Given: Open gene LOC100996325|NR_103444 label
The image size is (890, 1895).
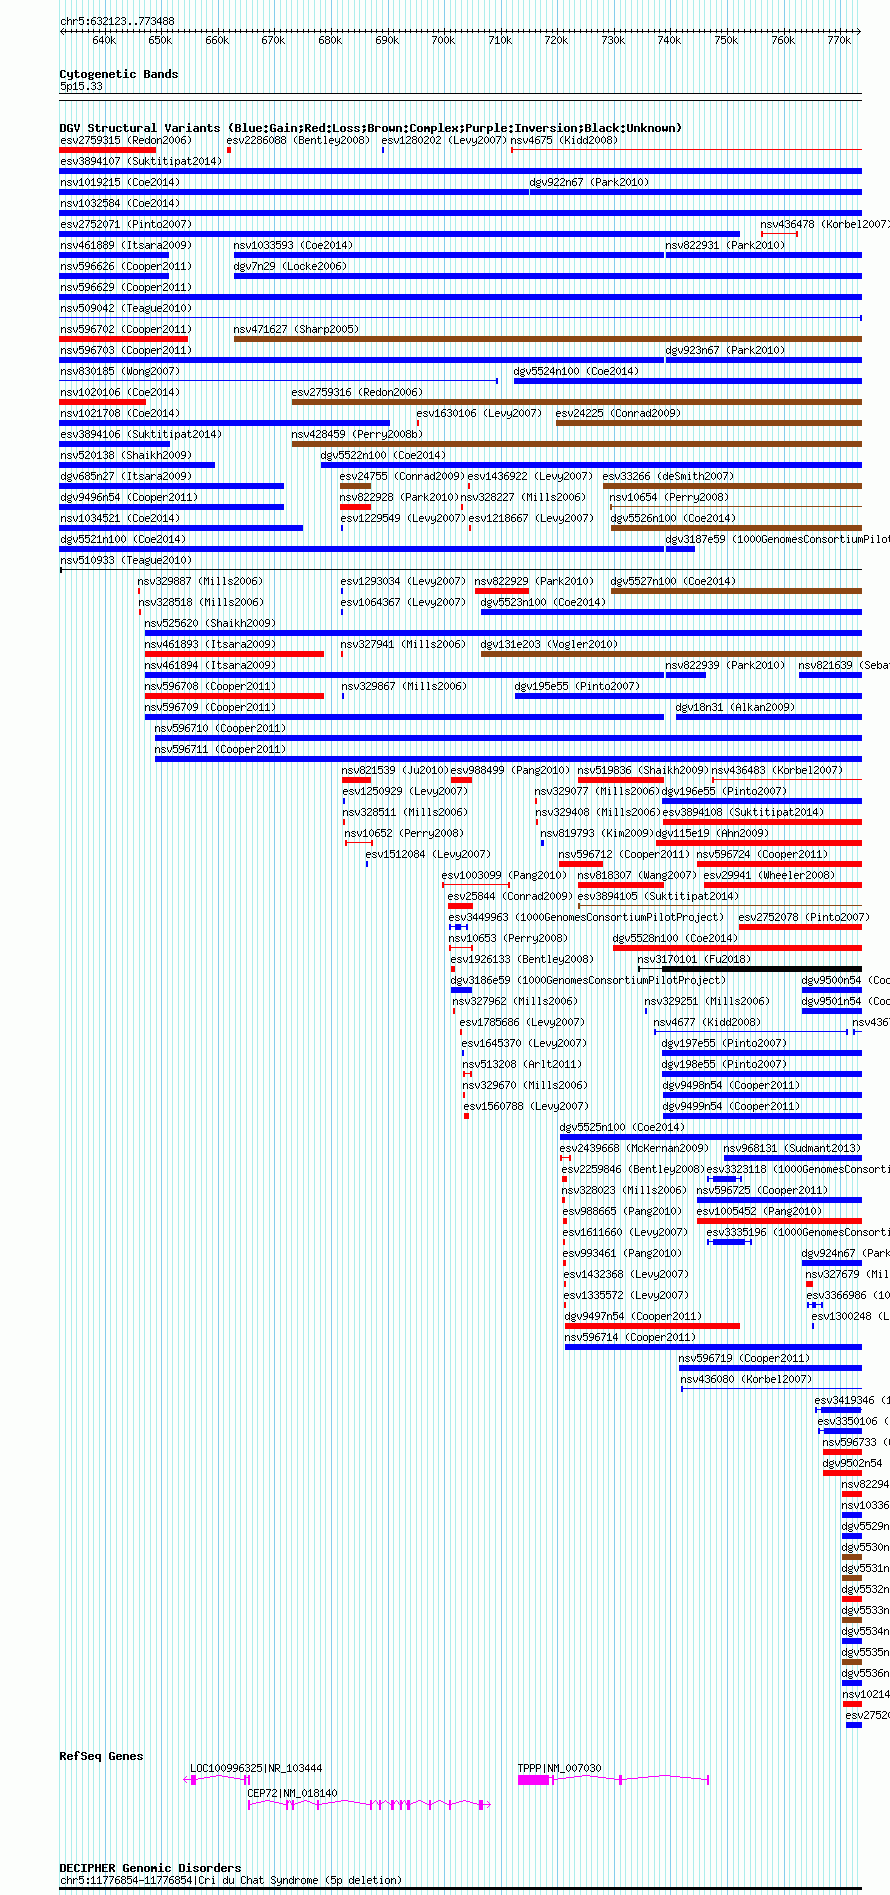Looking at the screenshot, I should 256,1769.
